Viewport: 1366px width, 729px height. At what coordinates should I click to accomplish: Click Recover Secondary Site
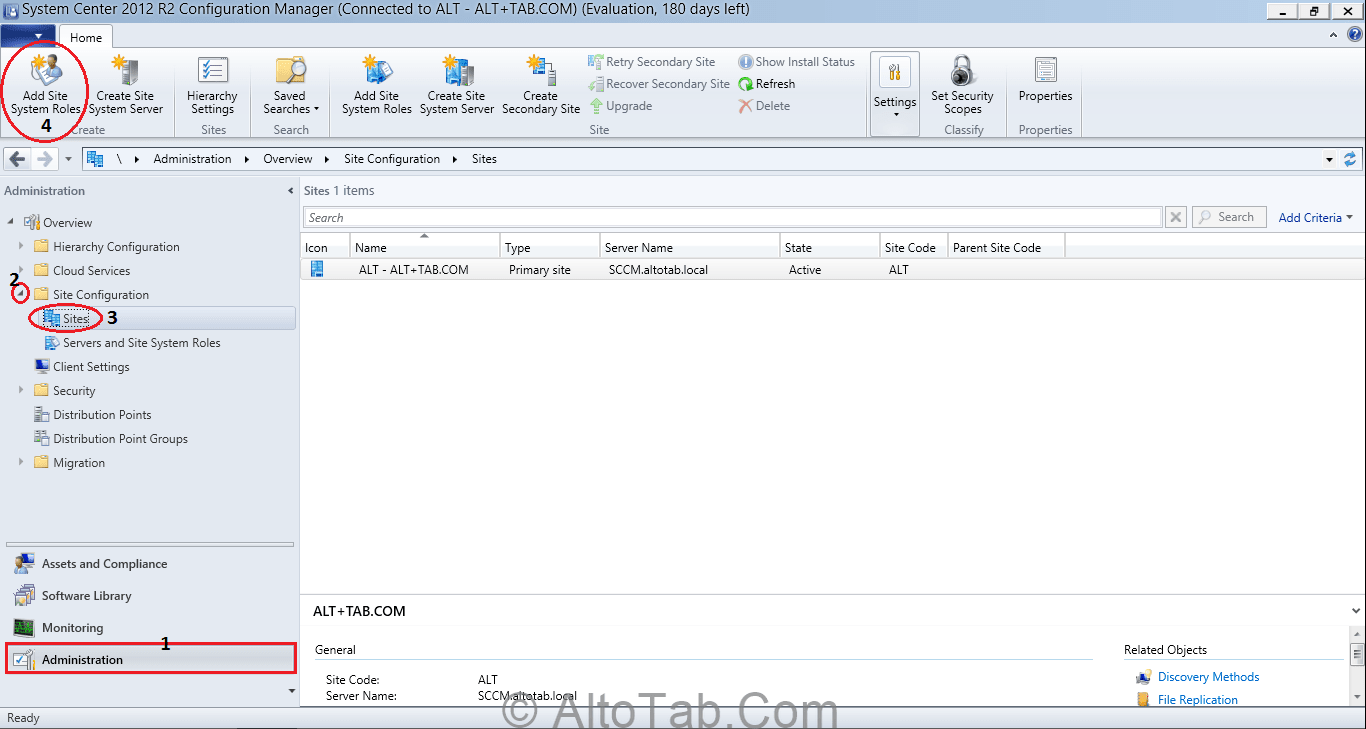tap(659, 84)
